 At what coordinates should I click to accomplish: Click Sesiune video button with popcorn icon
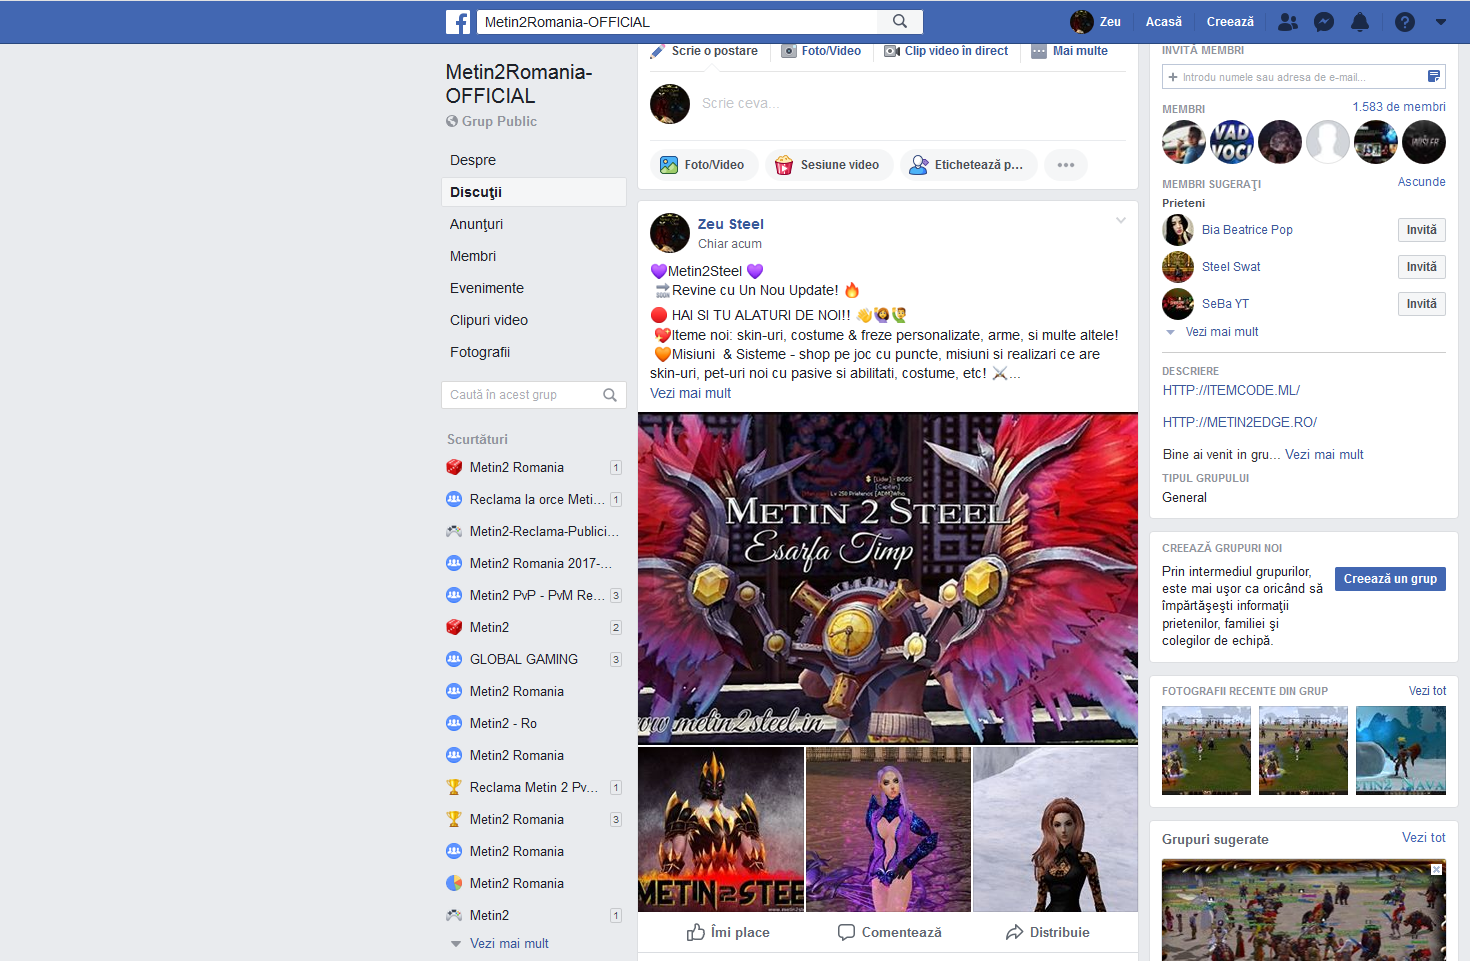pyautogui.click(x=828, y=165)
